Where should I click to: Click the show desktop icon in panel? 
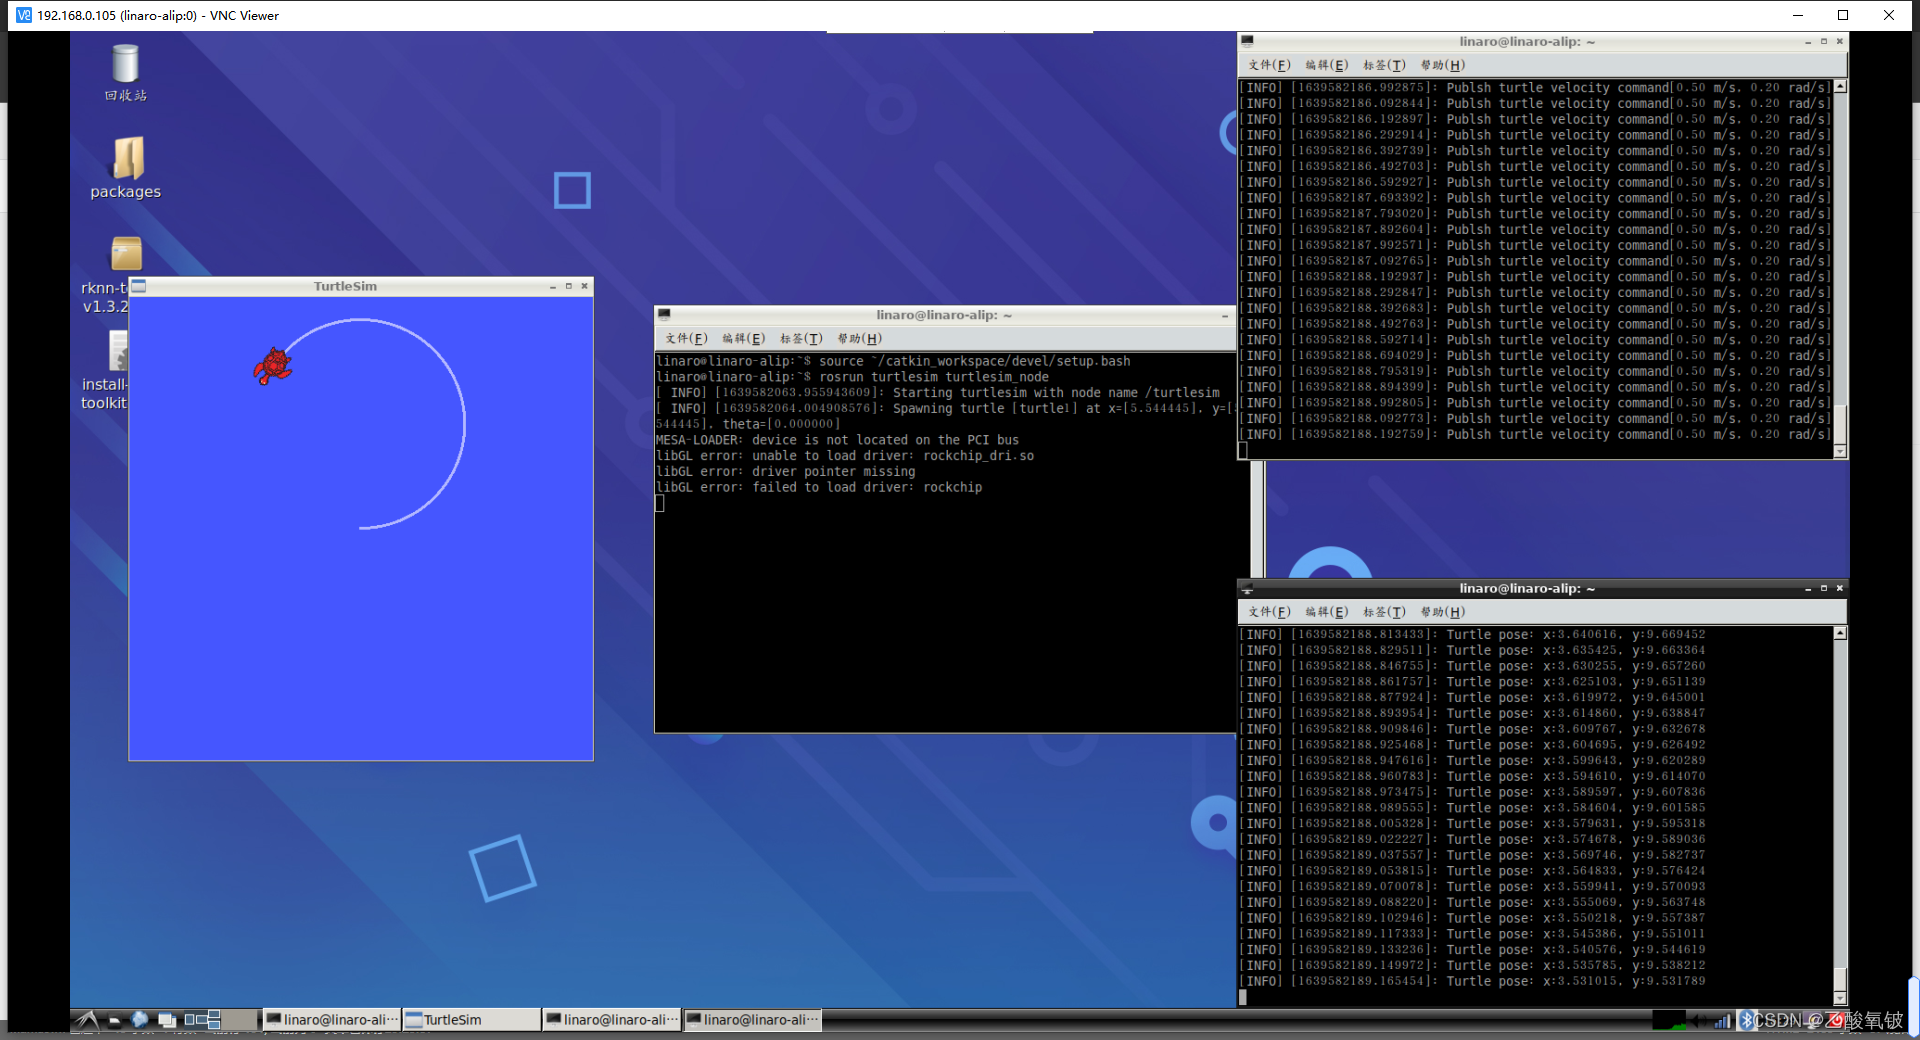[x=167, y=1019]
